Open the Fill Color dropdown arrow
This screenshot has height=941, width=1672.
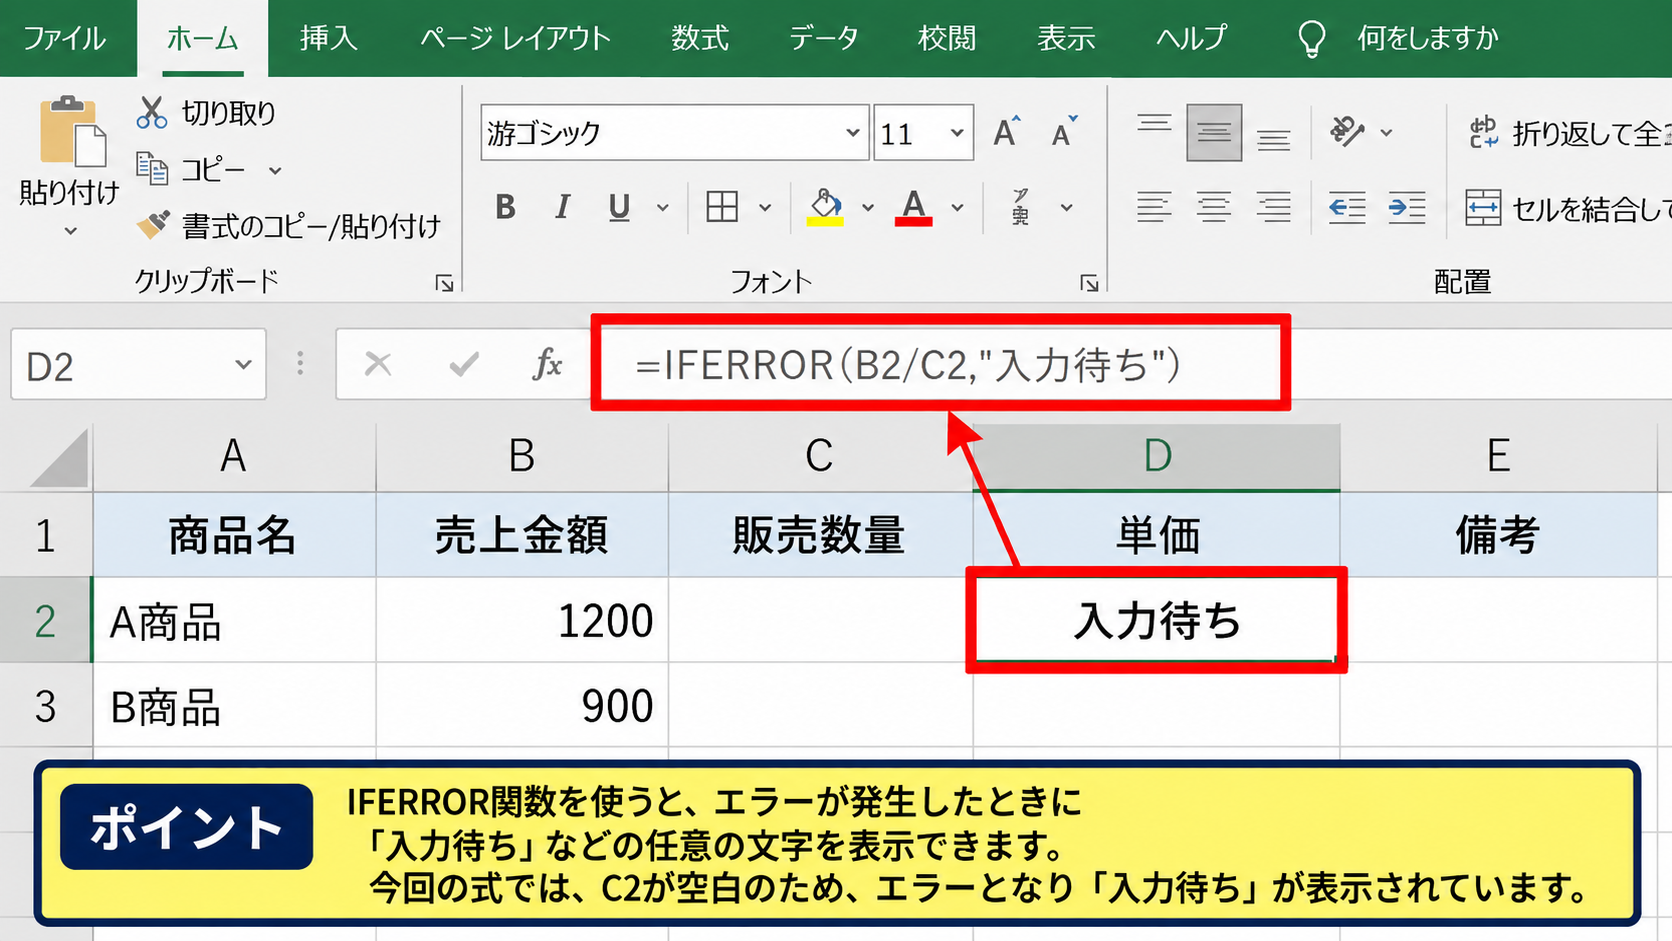pos(867,207)
